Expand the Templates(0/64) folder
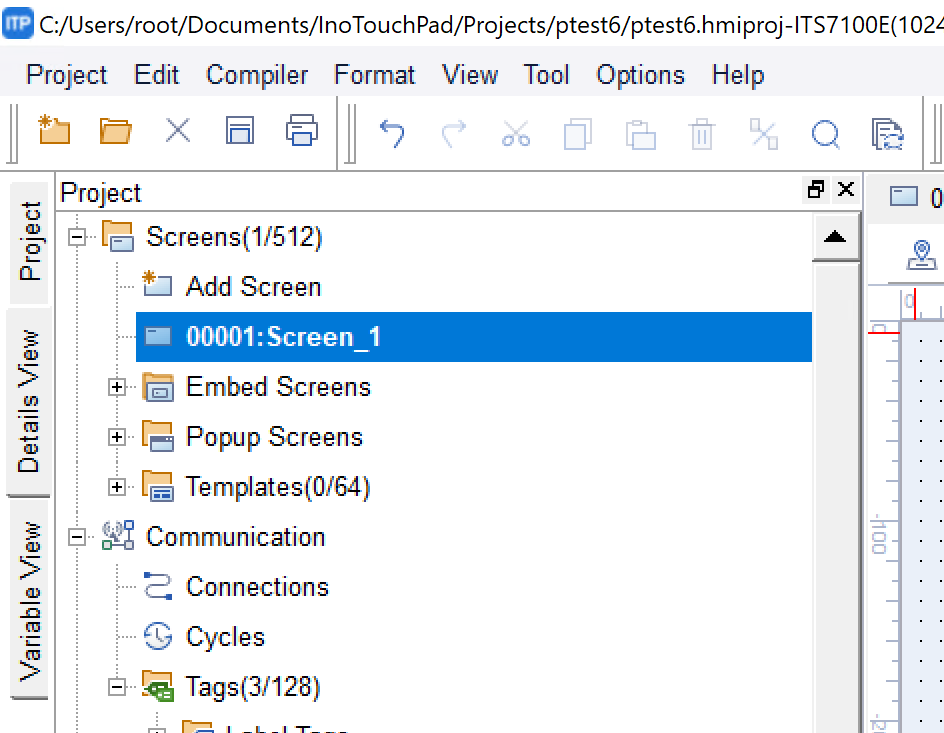The image size is (944, 733). 117,487
